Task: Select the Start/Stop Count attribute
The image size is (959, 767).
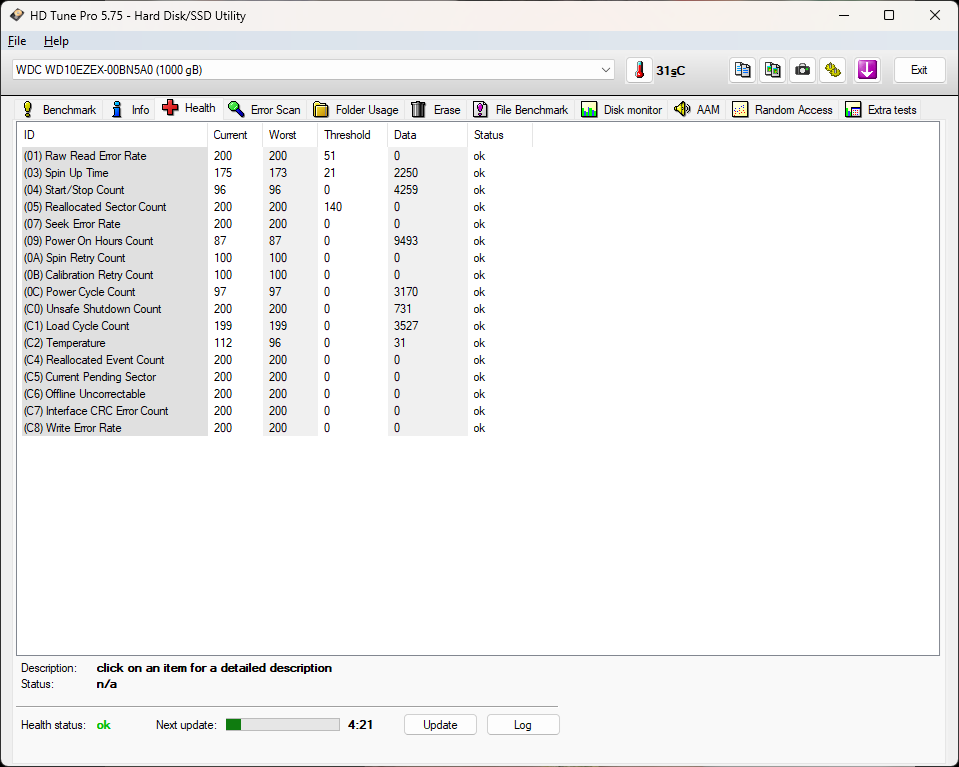Action: click(x=276, y=190)
